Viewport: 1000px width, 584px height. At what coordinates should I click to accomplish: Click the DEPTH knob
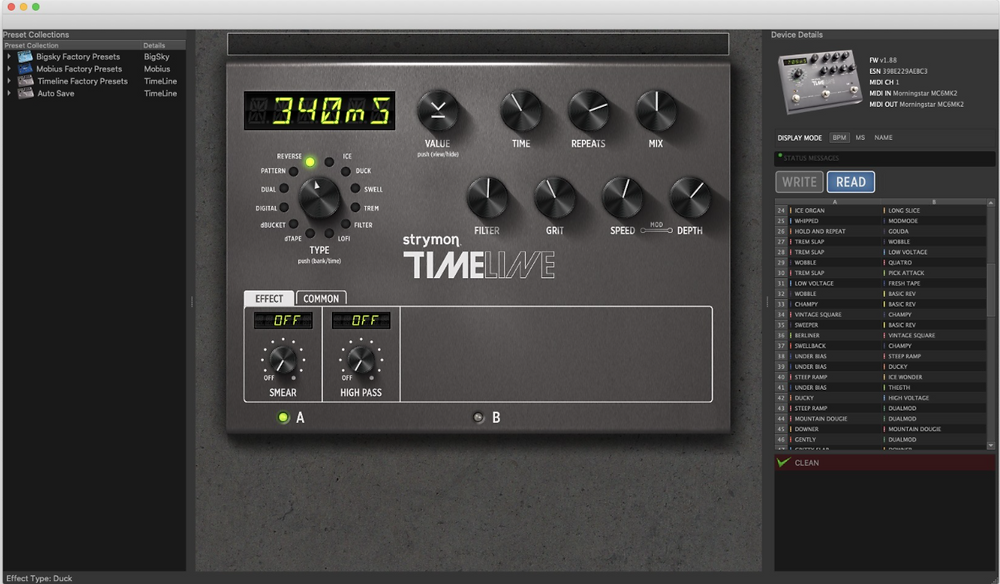point(689,198)
